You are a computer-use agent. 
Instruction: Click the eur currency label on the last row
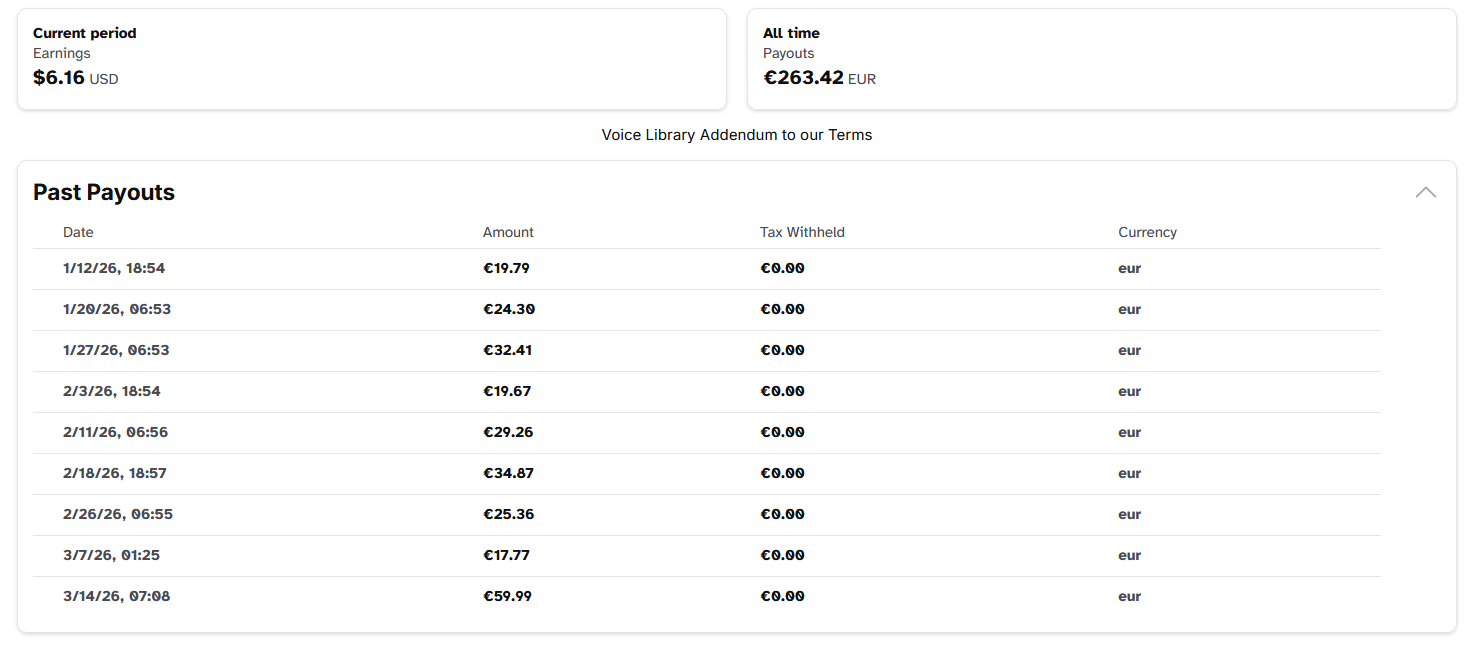(1129, 596)
